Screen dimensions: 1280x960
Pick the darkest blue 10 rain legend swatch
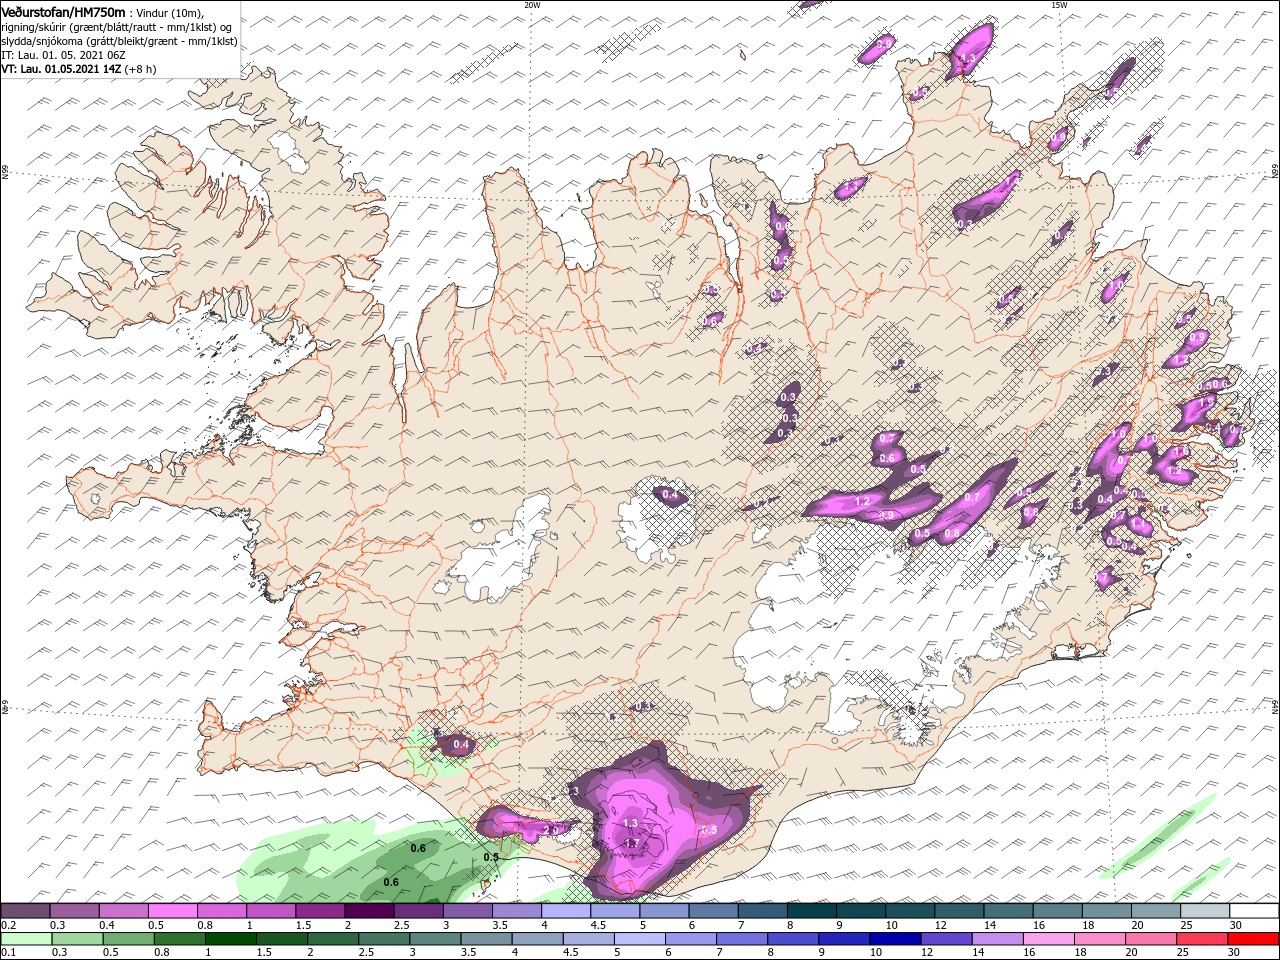895,939
